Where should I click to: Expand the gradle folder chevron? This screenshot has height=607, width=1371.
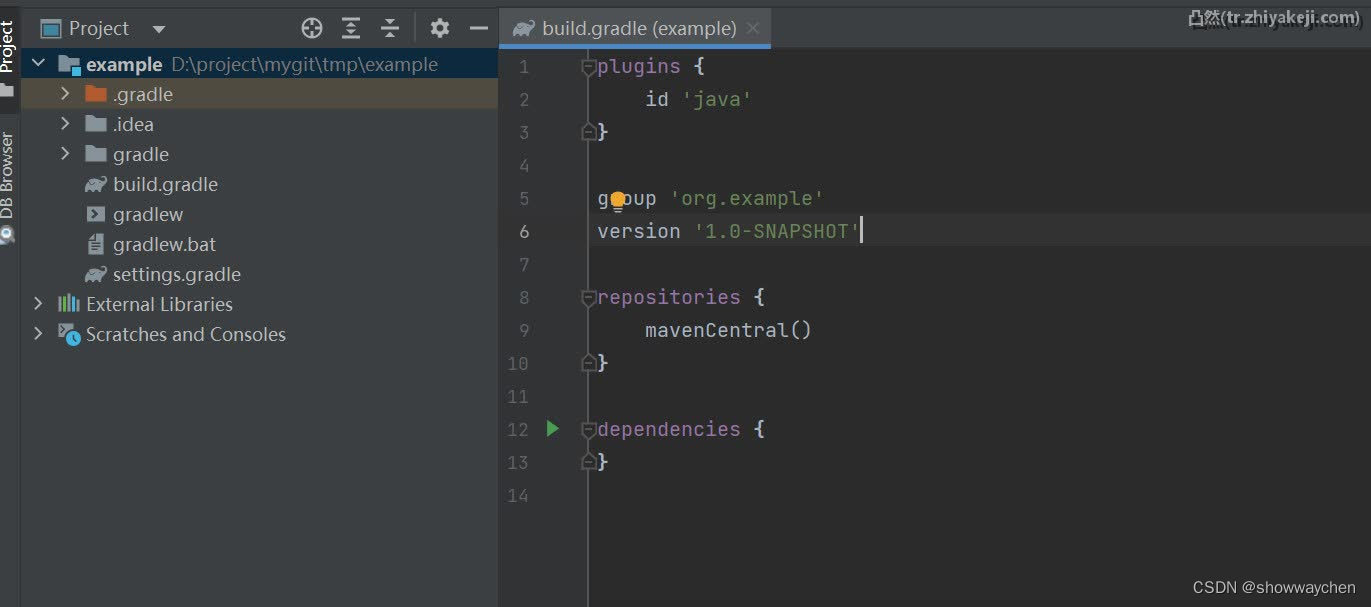coord(65,154)
